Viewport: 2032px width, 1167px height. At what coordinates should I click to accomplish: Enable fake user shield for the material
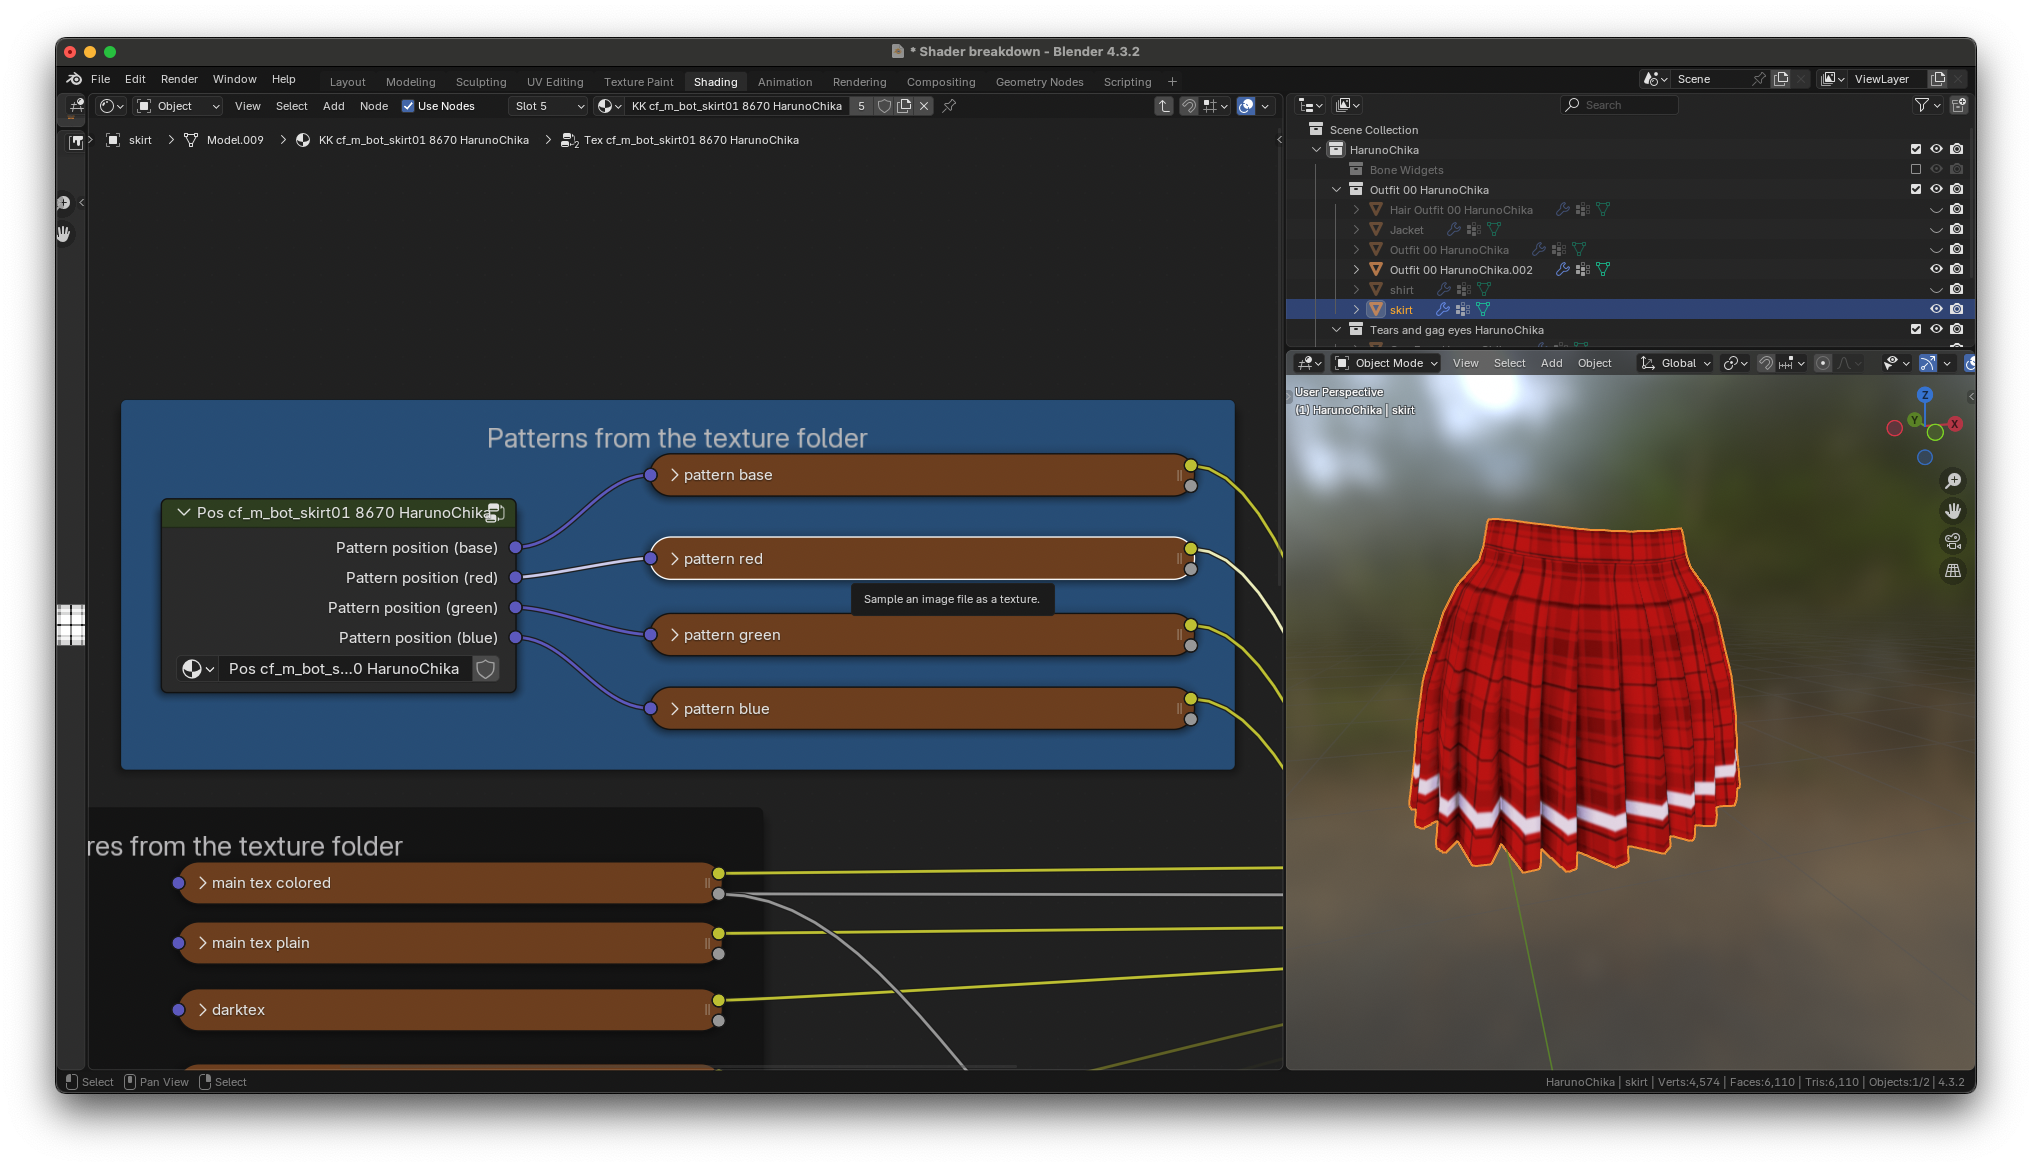[x=884, y=106]
